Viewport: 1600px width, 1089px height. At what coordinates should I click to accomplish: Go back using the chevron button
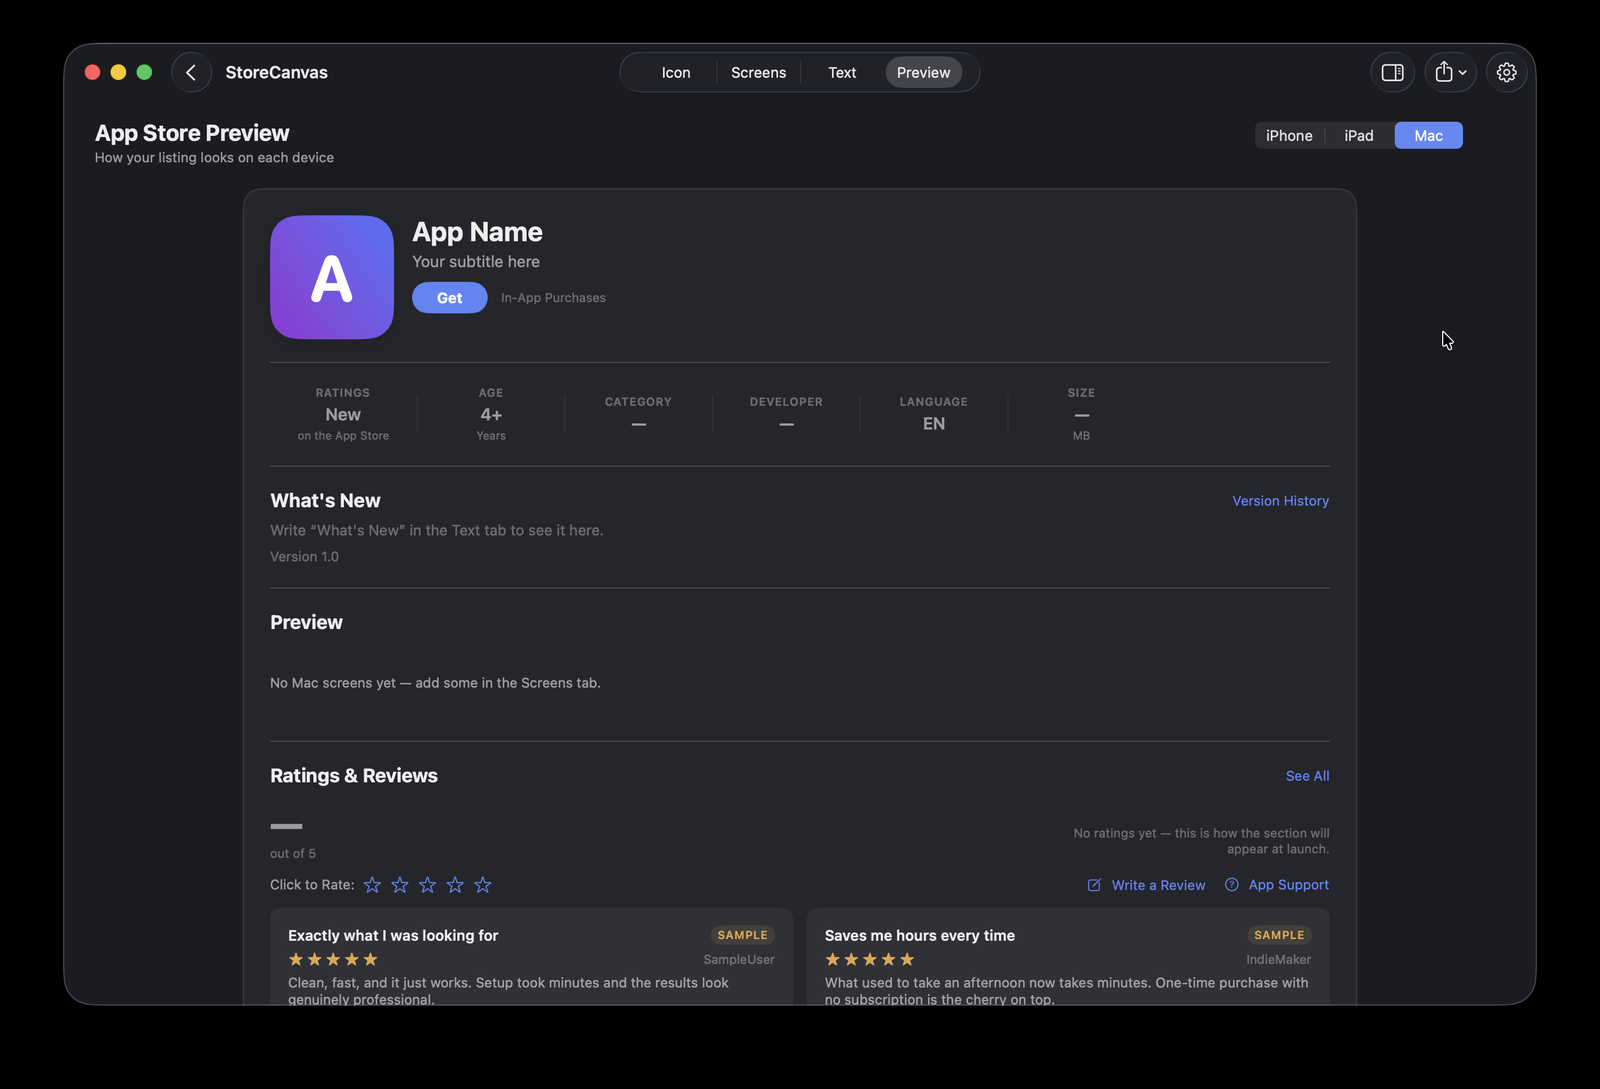tap(191, 72)
